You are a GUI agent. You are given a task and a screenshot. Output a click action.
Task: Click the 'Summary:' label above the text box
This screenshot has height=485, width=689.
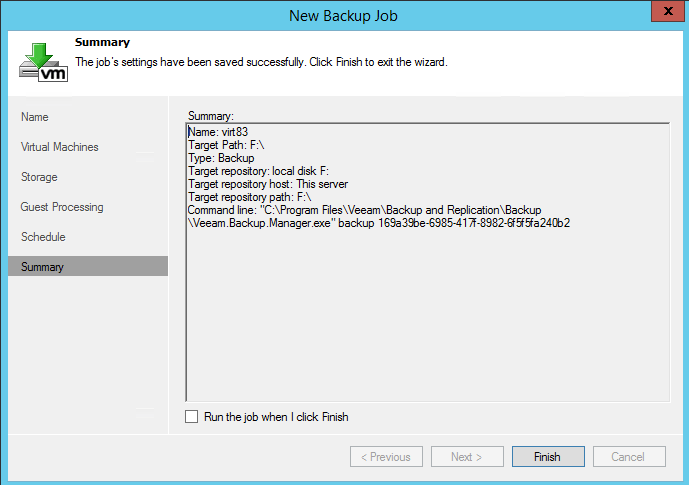211,116
